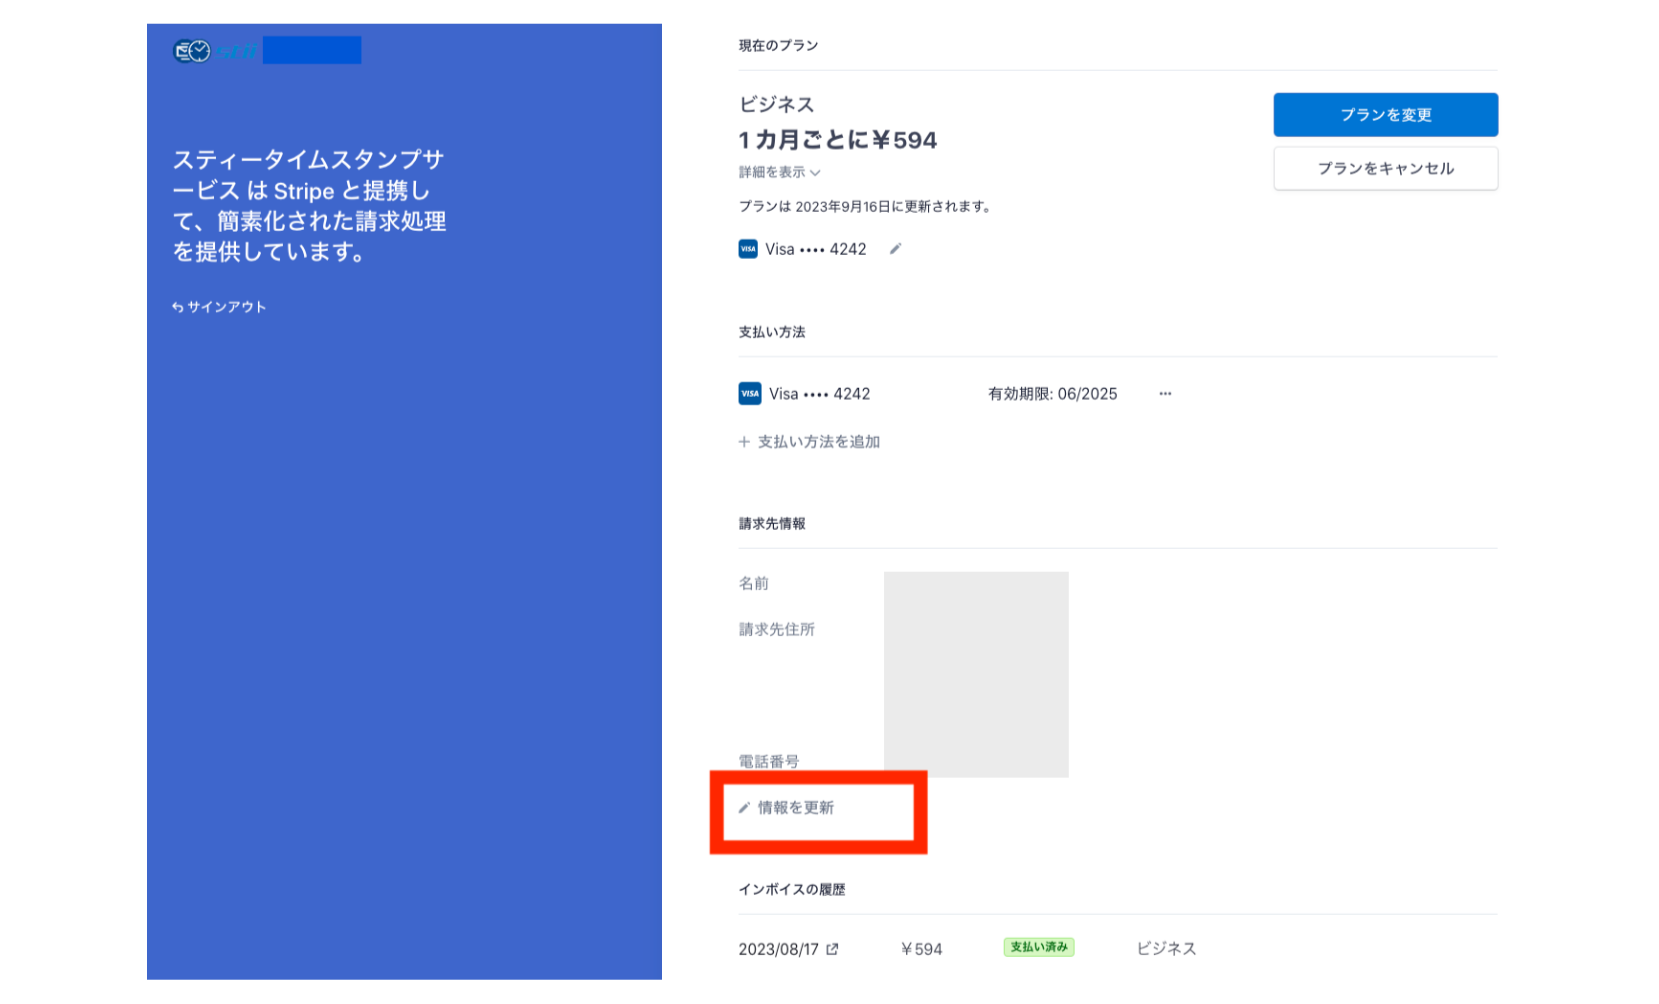Click plus icon beside 支払い方法を追加
The height and width of the screenshot is (1004, 1659).
[744, 442]
